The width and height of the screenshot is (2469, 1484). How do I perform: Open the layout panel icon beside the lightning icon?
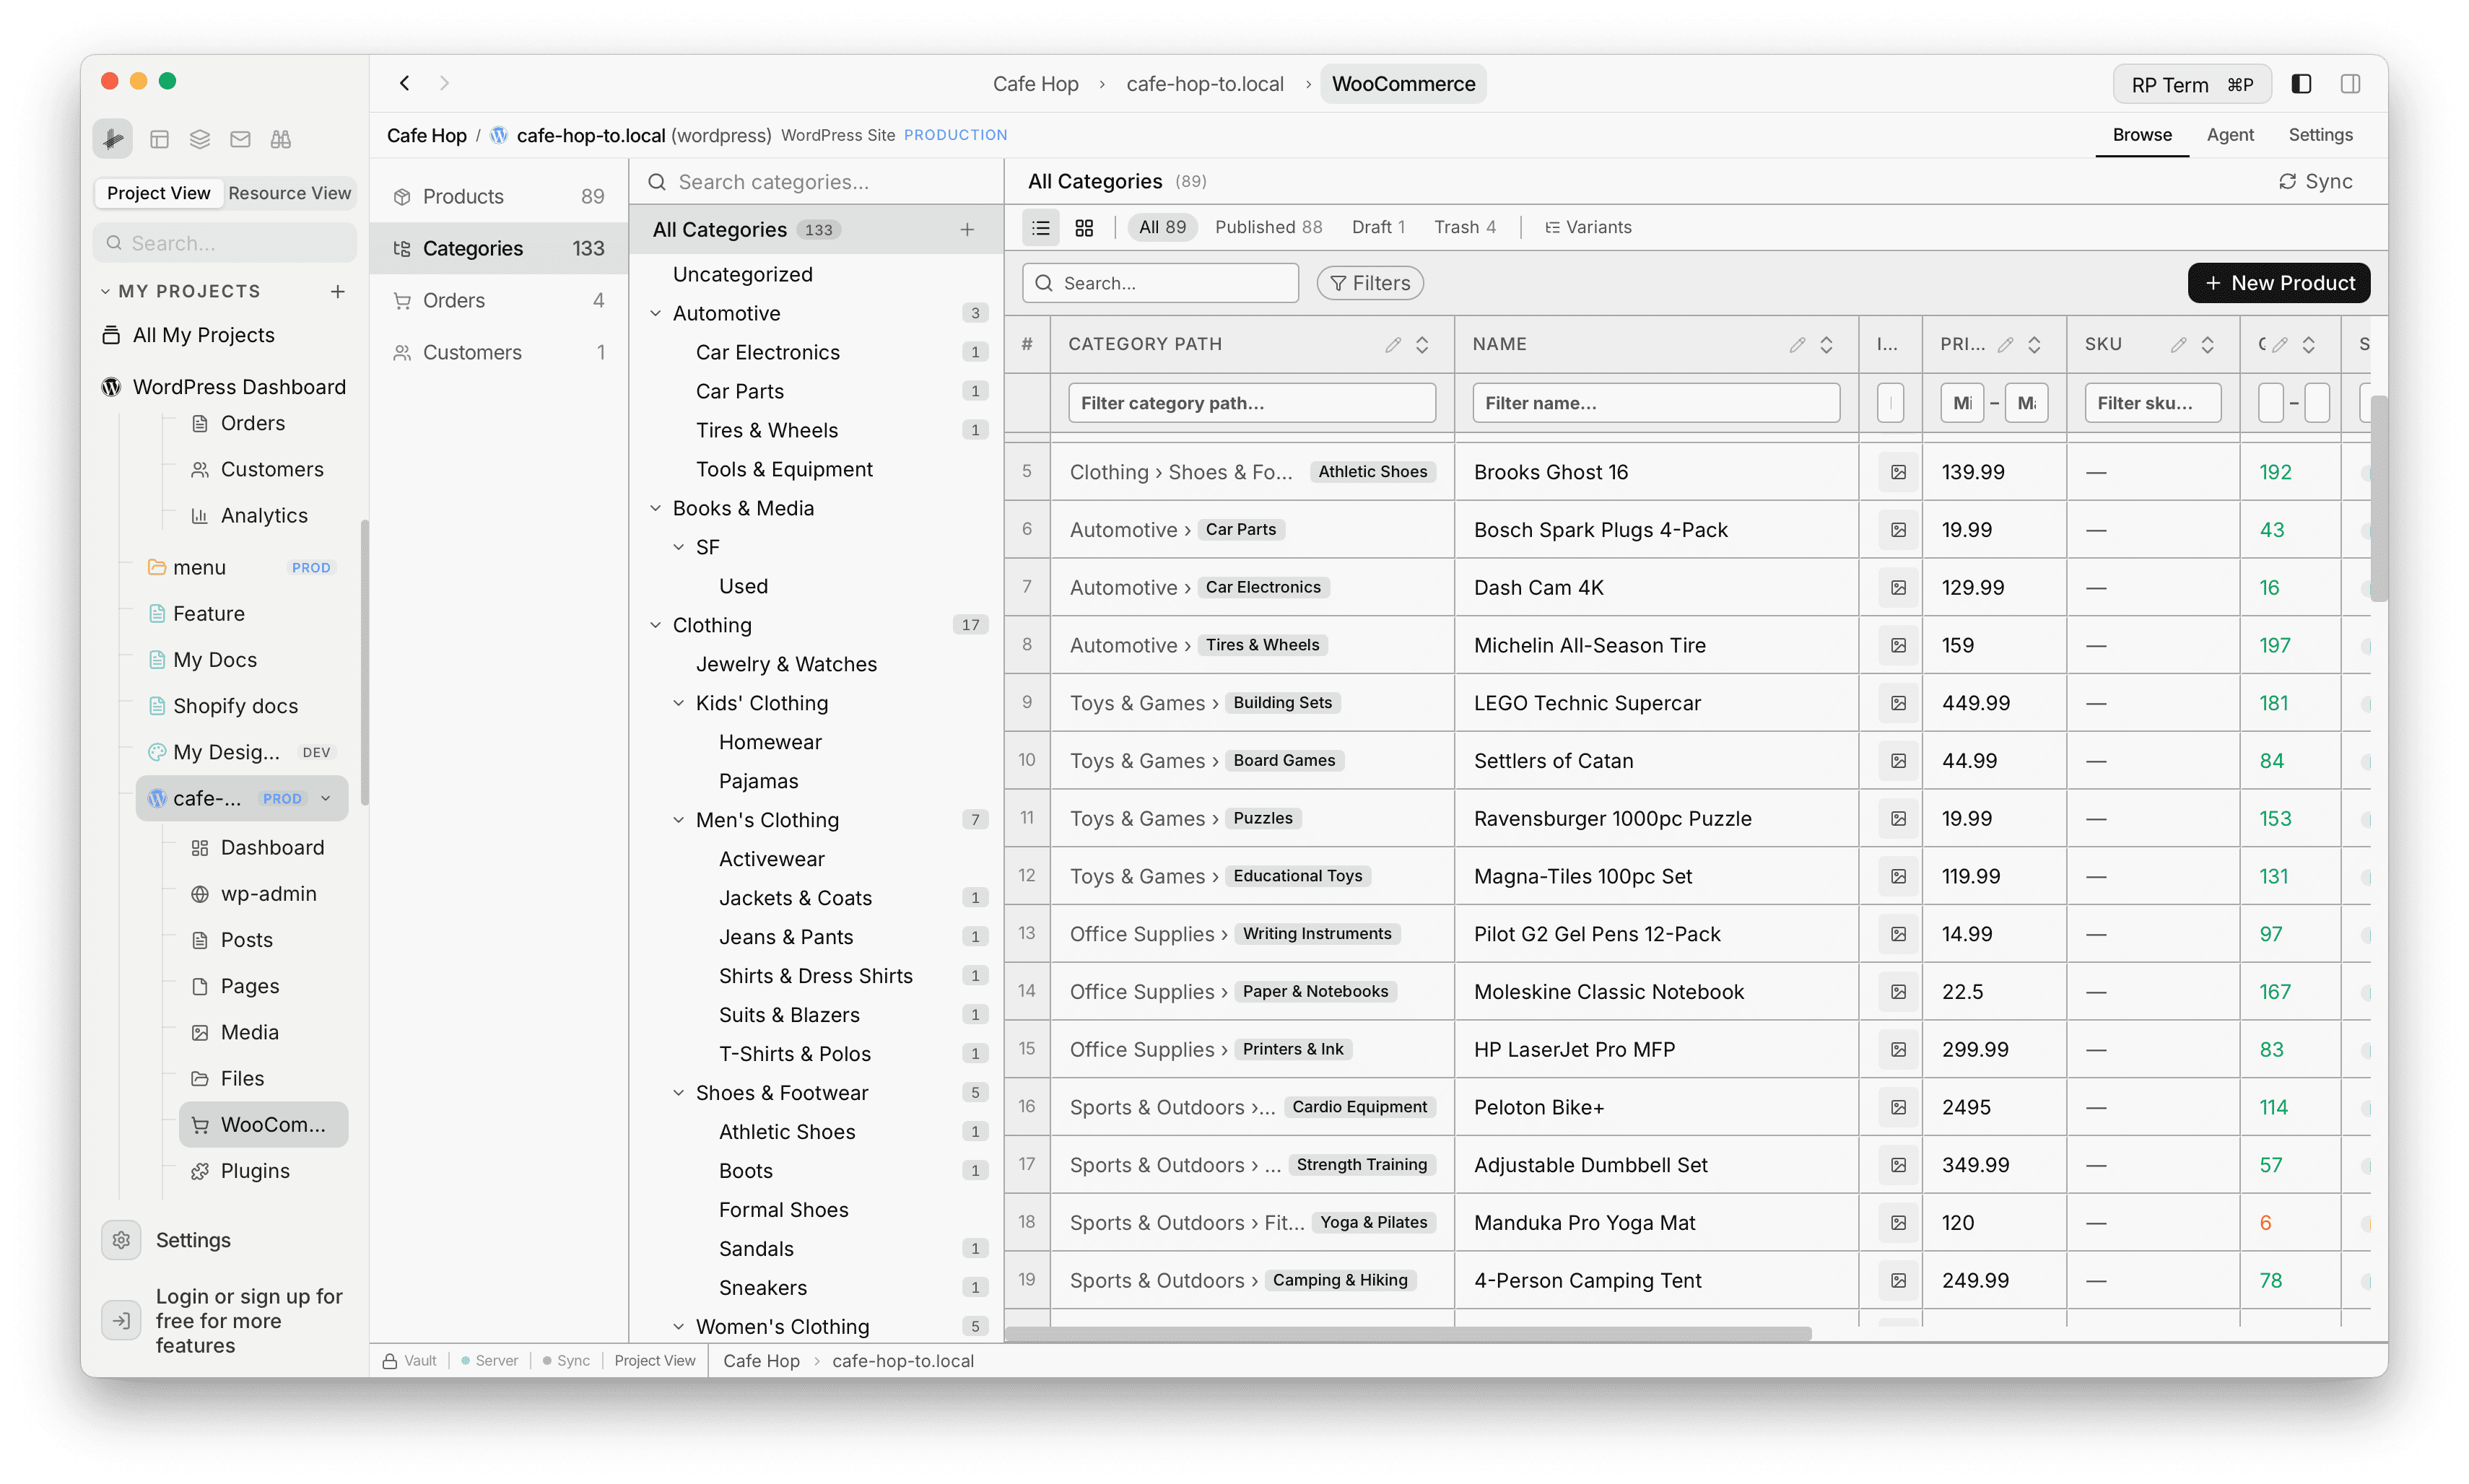(159, 139)
